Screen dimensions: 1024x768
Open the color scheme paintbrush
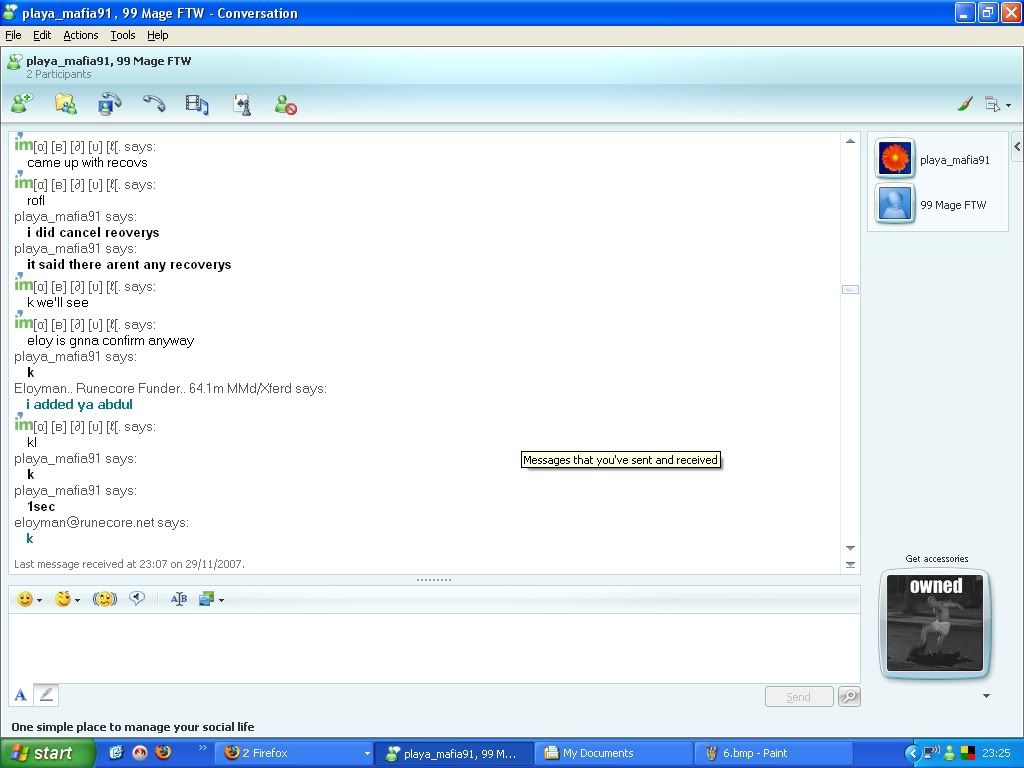pos(965,104)
